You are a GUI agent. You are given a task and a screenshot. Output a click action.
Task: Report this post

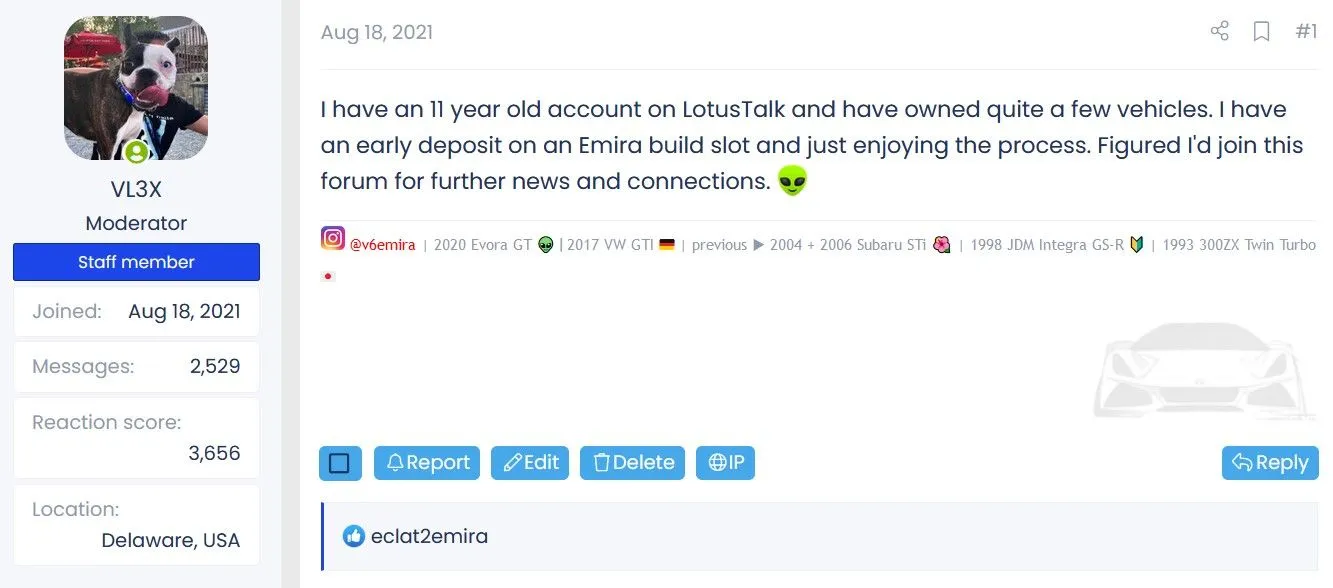point(427,463)
